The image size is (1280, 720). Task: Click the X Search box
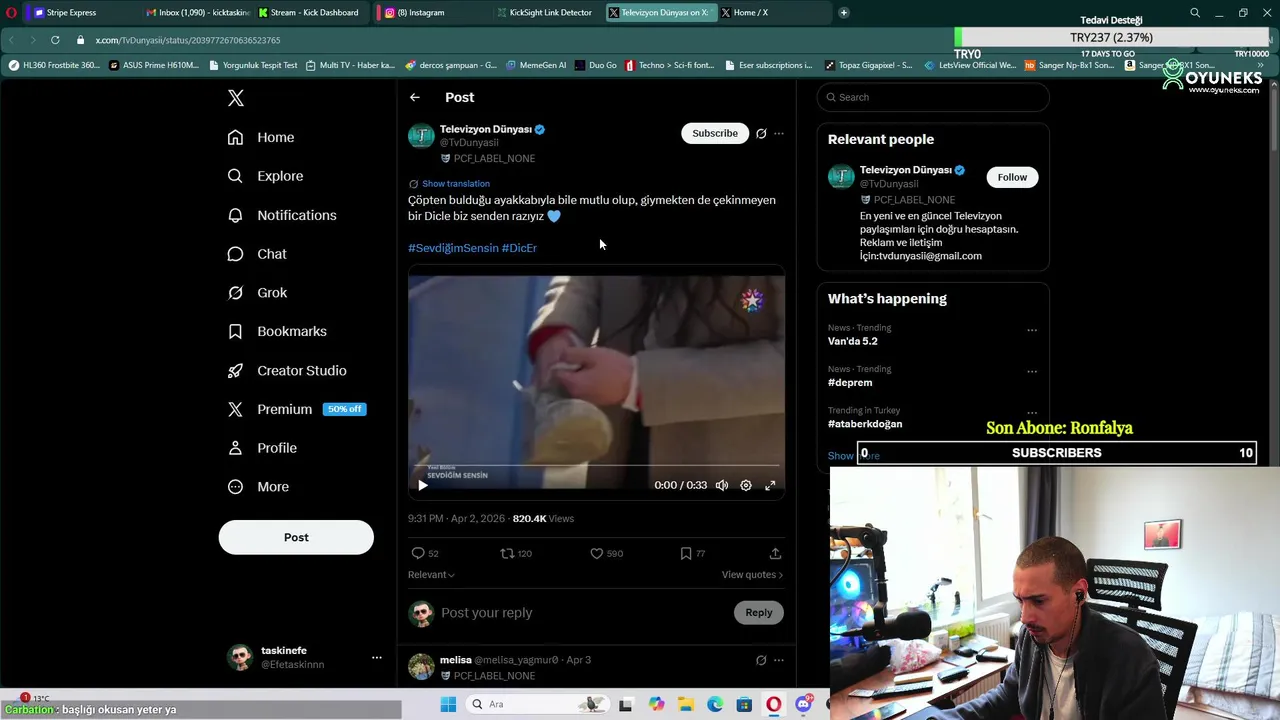pos(933,97)
